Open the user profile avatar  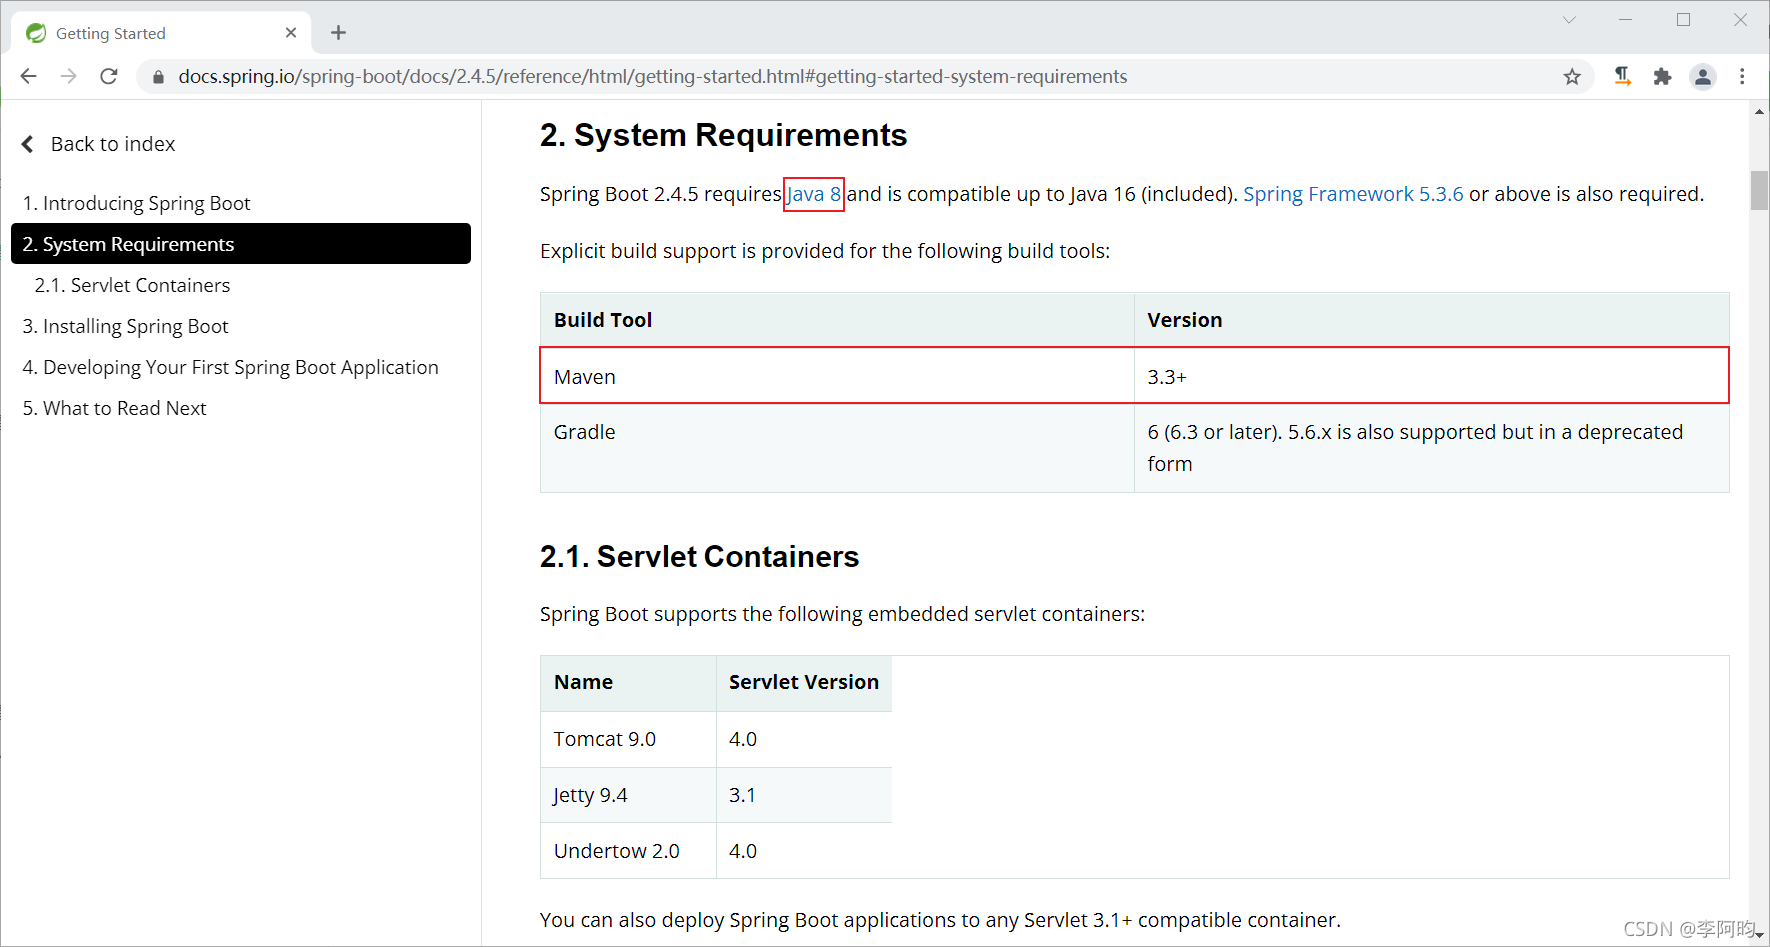[x=1702, y=76]
